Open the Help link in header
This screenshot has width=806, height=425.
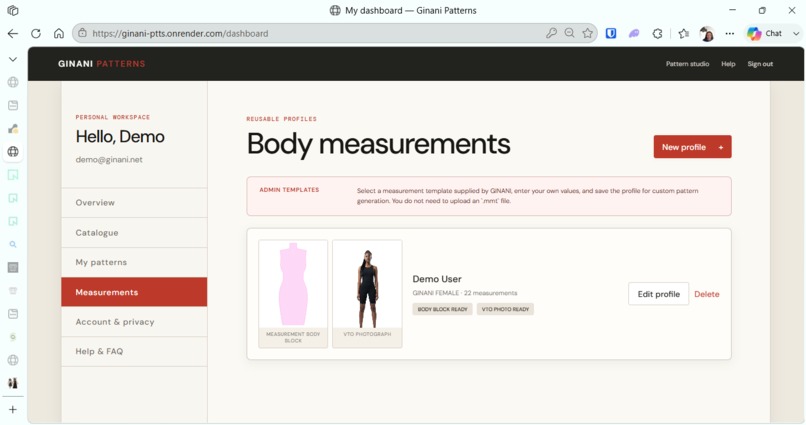(728, 64)
